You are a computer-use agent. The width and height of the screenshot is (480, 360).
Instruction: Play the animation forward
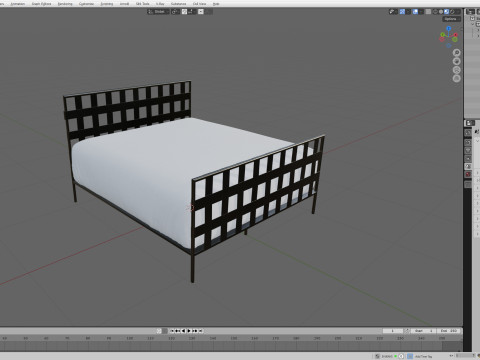tap(189, 331)
